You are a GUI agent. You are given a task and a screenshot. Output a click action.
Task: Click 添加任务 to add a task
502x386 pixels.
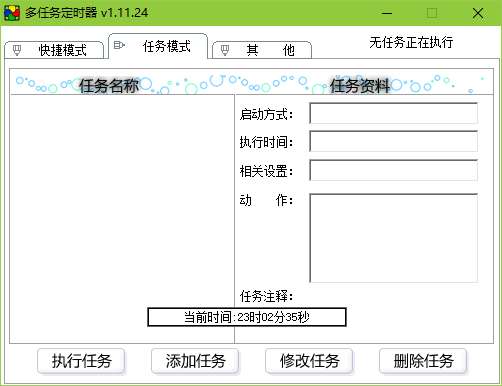click(195, 361)
